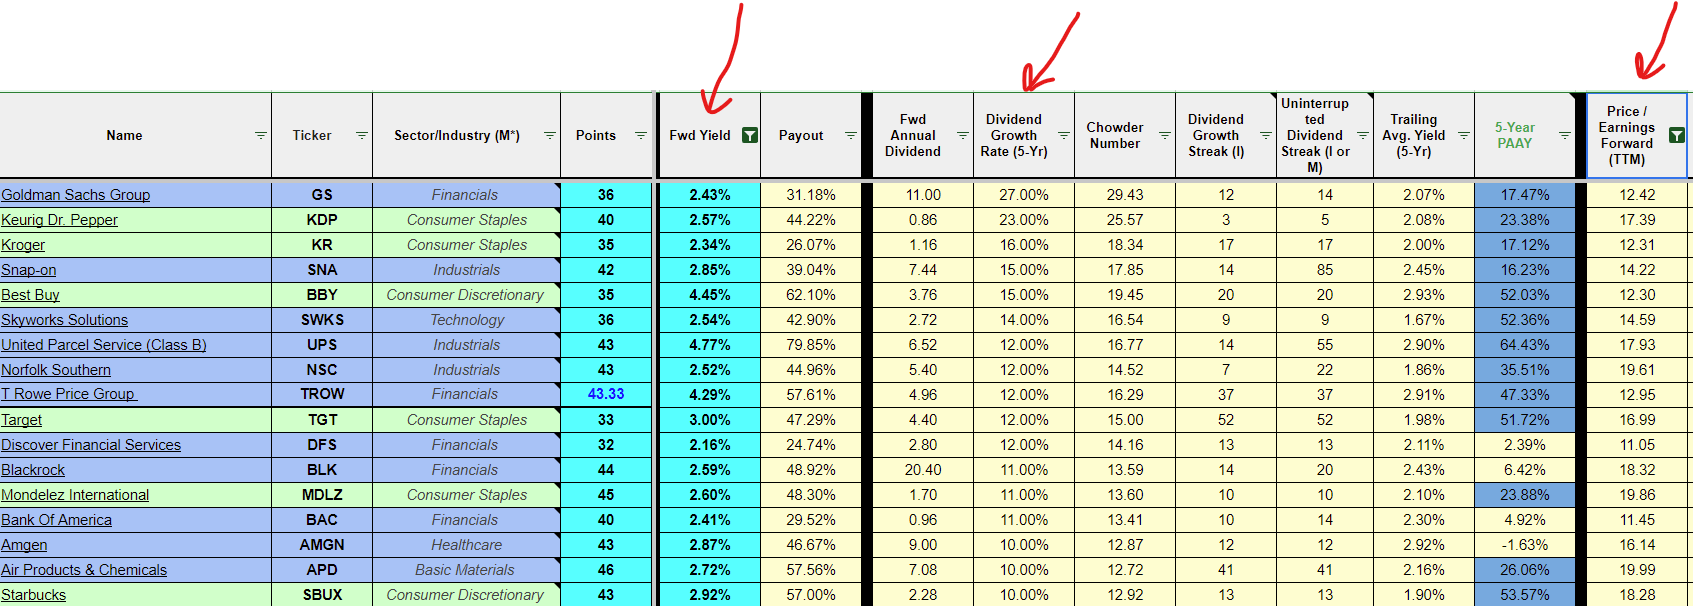Select the SWKS ticker cell

pos(322,320)
